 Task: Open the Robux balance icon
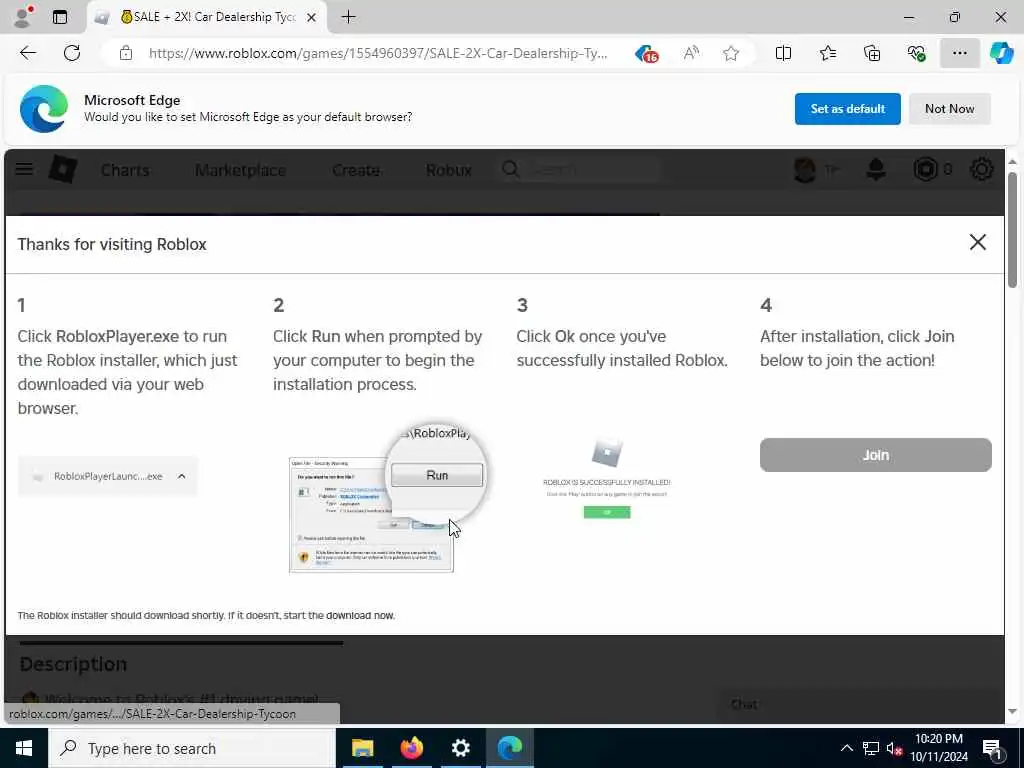coord(925,170)
